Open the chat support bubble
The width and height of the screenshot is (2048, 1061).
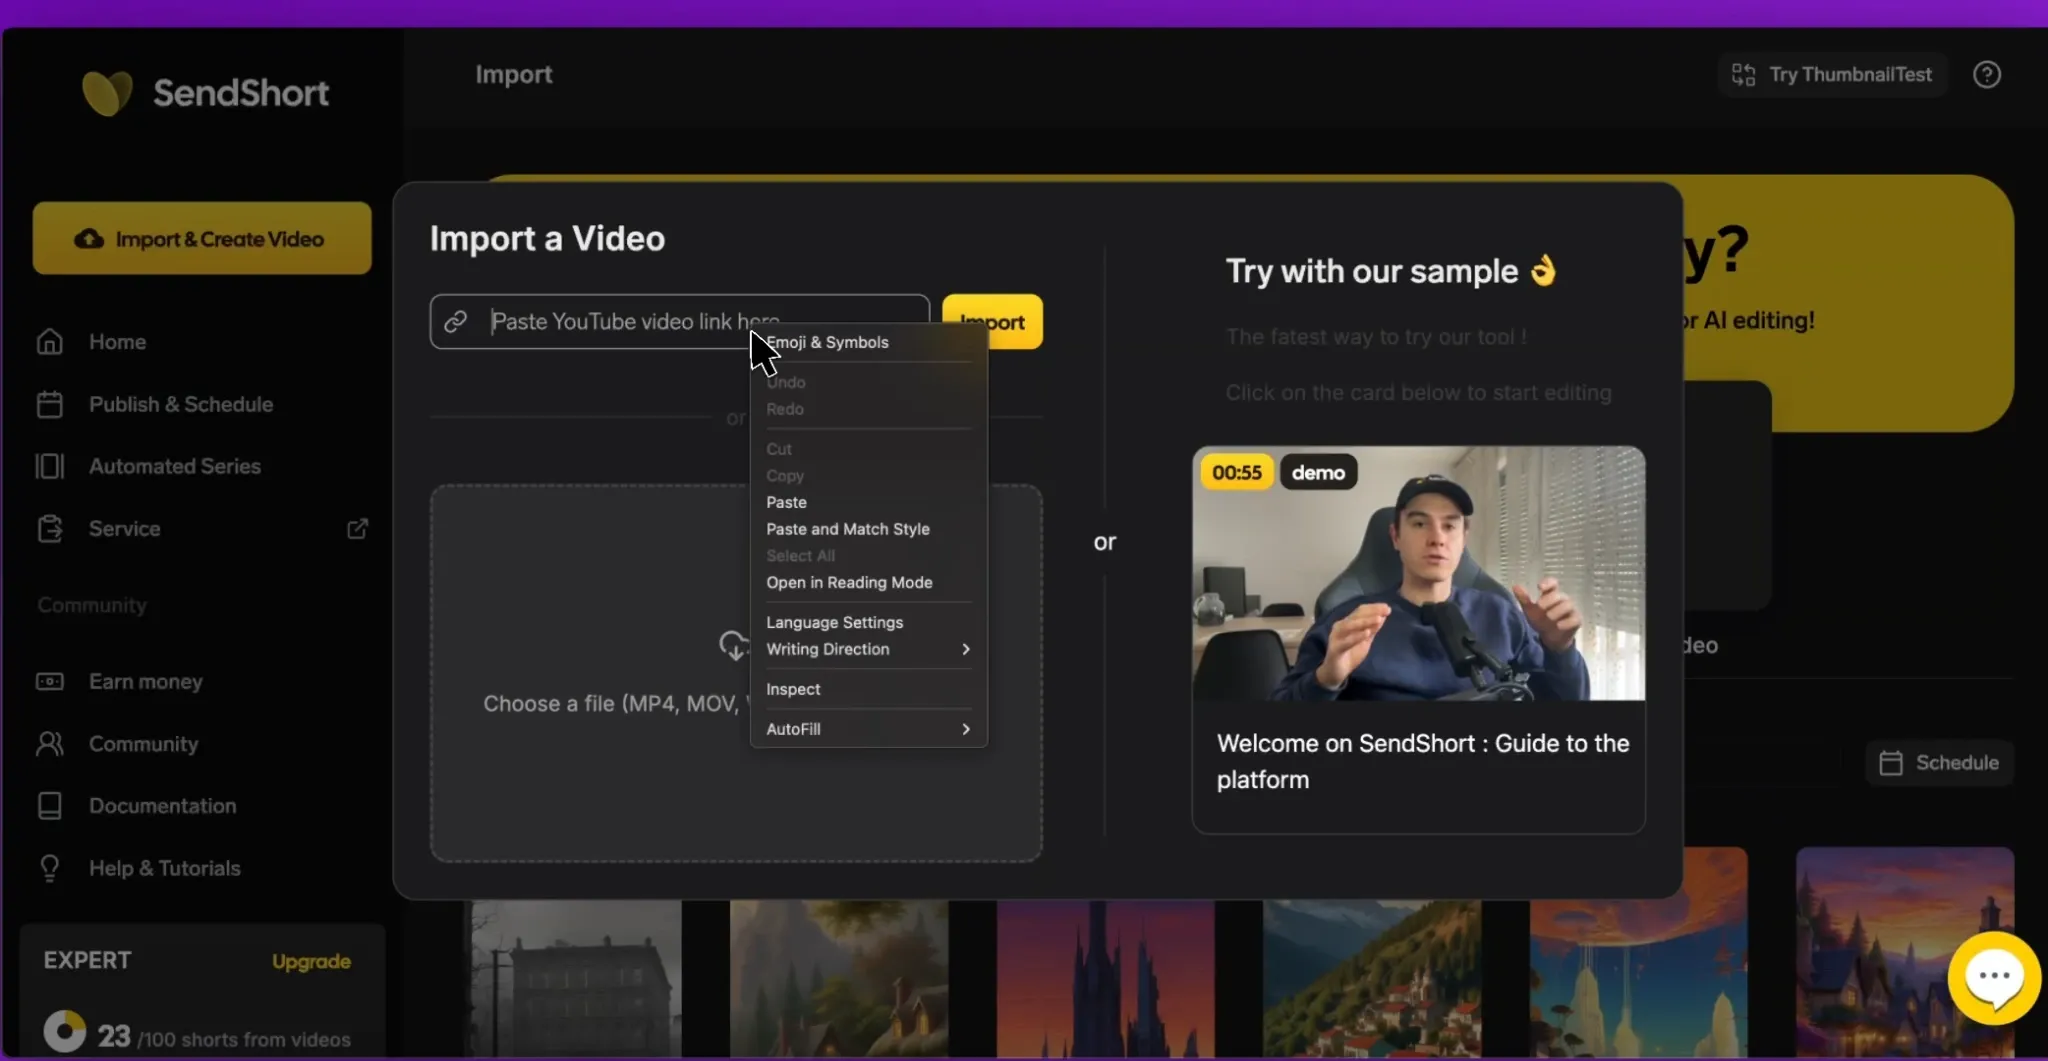coord(1994,977)
